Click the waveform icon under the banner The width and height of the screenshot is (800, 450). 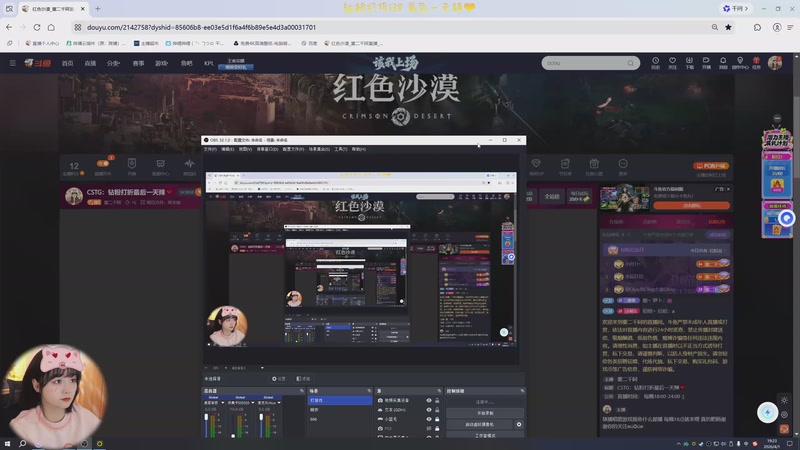pyautogui.click(x=189, y=164)
